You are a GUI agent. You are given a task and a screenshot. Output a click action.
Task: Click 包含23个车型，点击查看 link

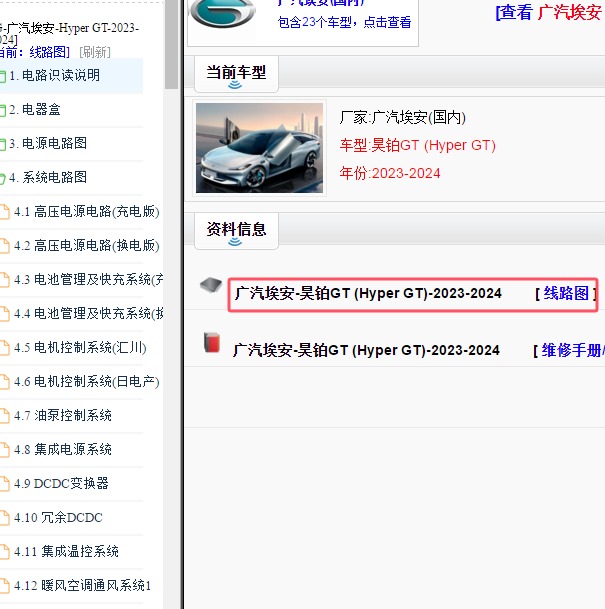pyautogui.click(x=344, y=22)
